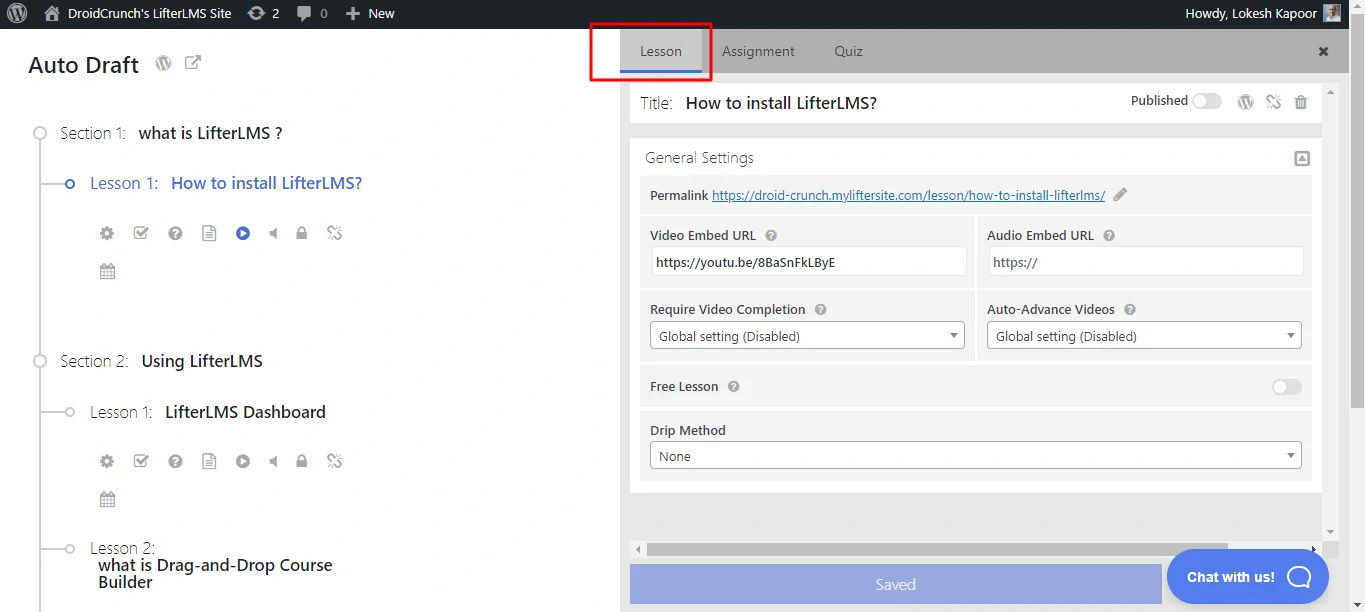Open comments indicator in admin bar
Viewport: 1365px width, 612px height.
tap(313, 14)
